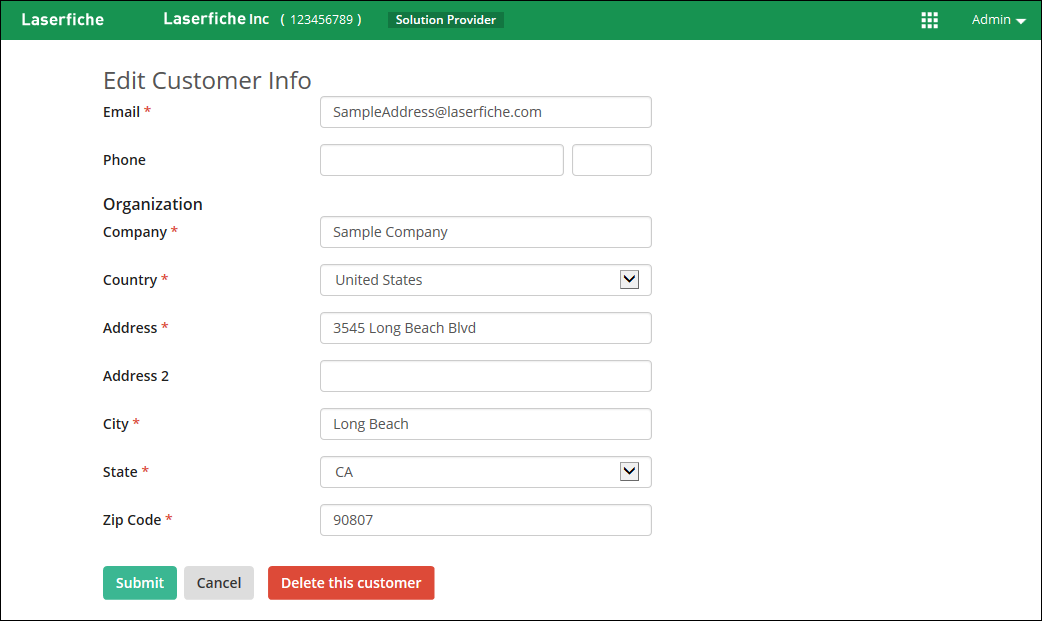Focus the empty Address 2 field
The height and width of the screenshot is (621, 1042).
coord(486,376)
